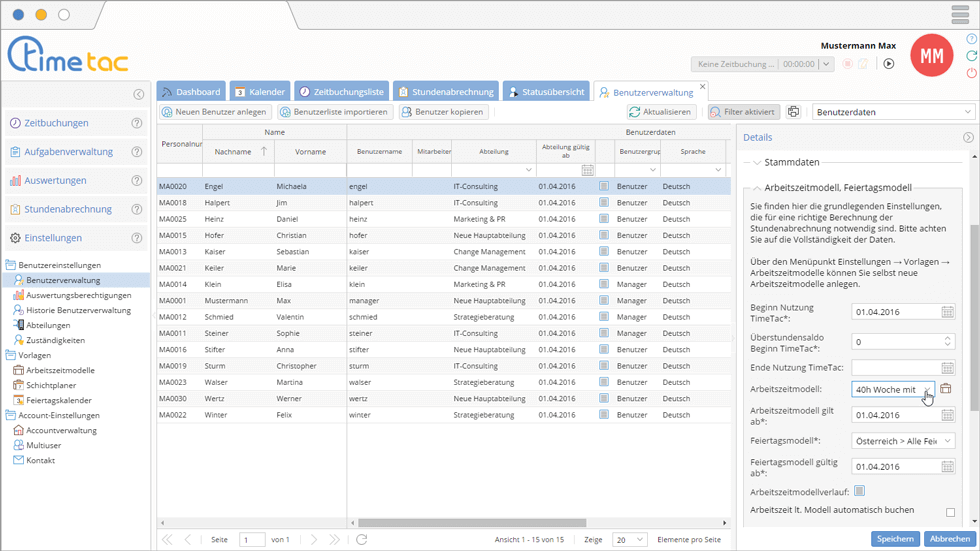
Task: Click help icon next to Auswertungen
Action: click(137, 181)
